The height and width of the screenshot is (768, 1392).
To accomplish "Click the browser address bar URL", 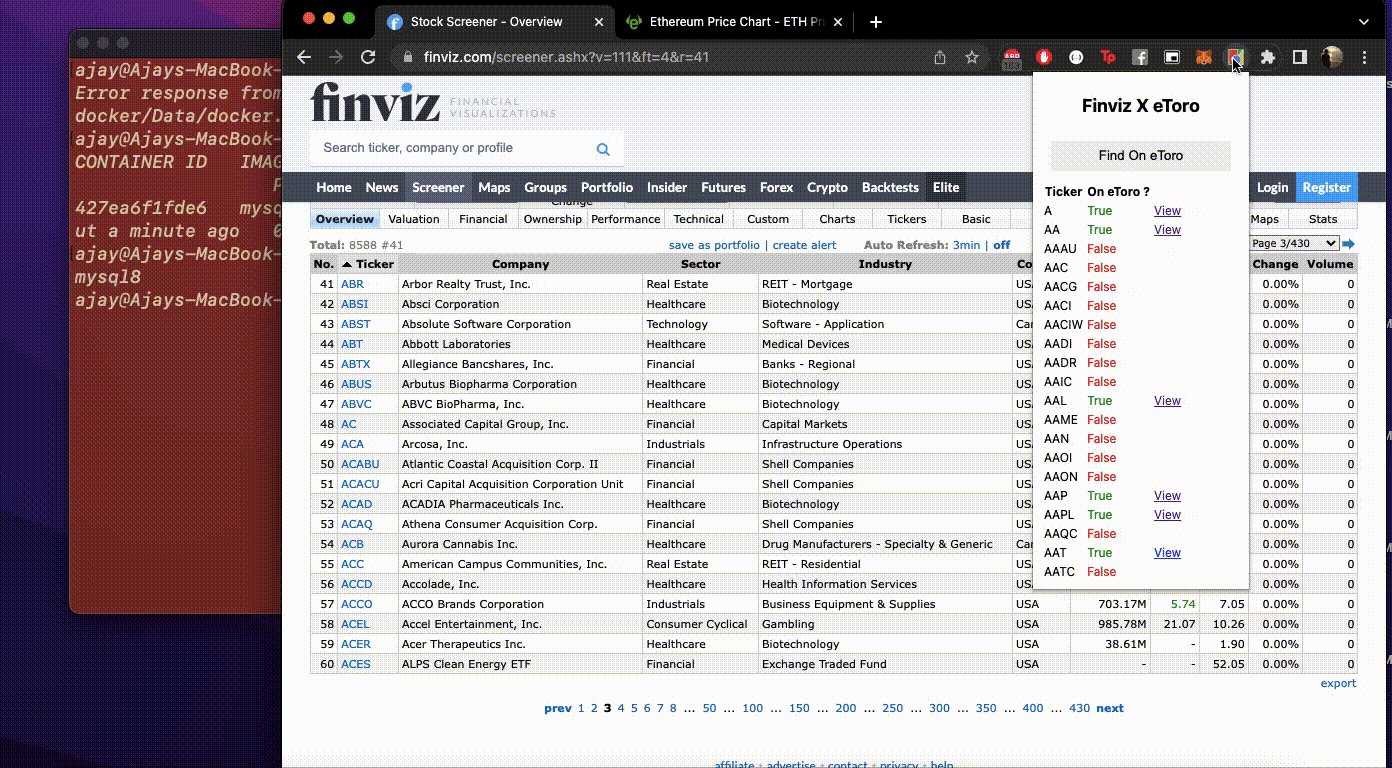I will 566,58.
